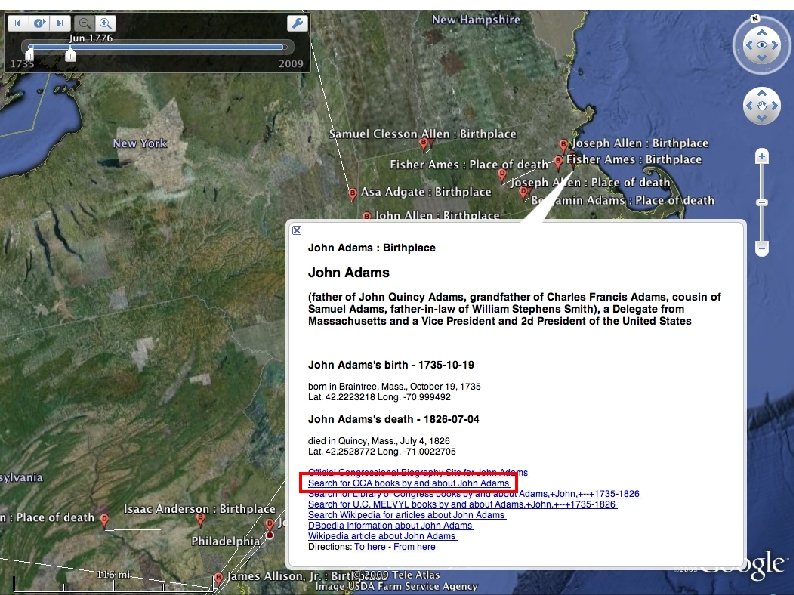The height and width of the screenshot is (595, 794).
Task: Pan map left with move joystick
Action: pyautogui.click(x=749, y=106)
